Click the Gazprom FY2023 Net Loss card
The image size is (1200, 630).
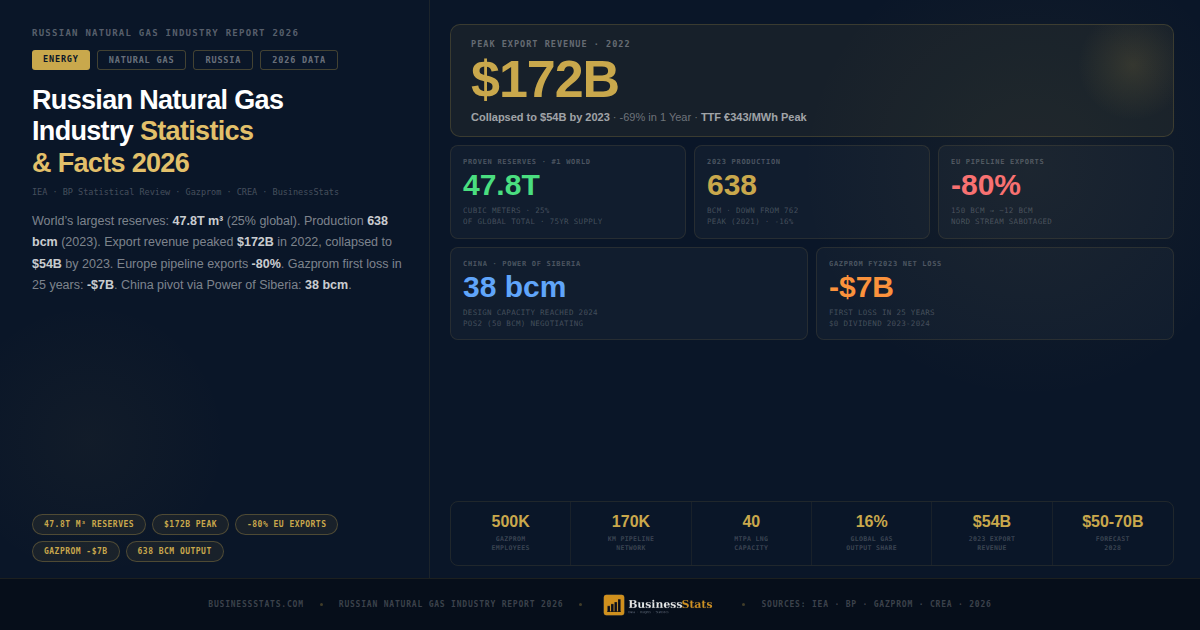tap(995, 293)
